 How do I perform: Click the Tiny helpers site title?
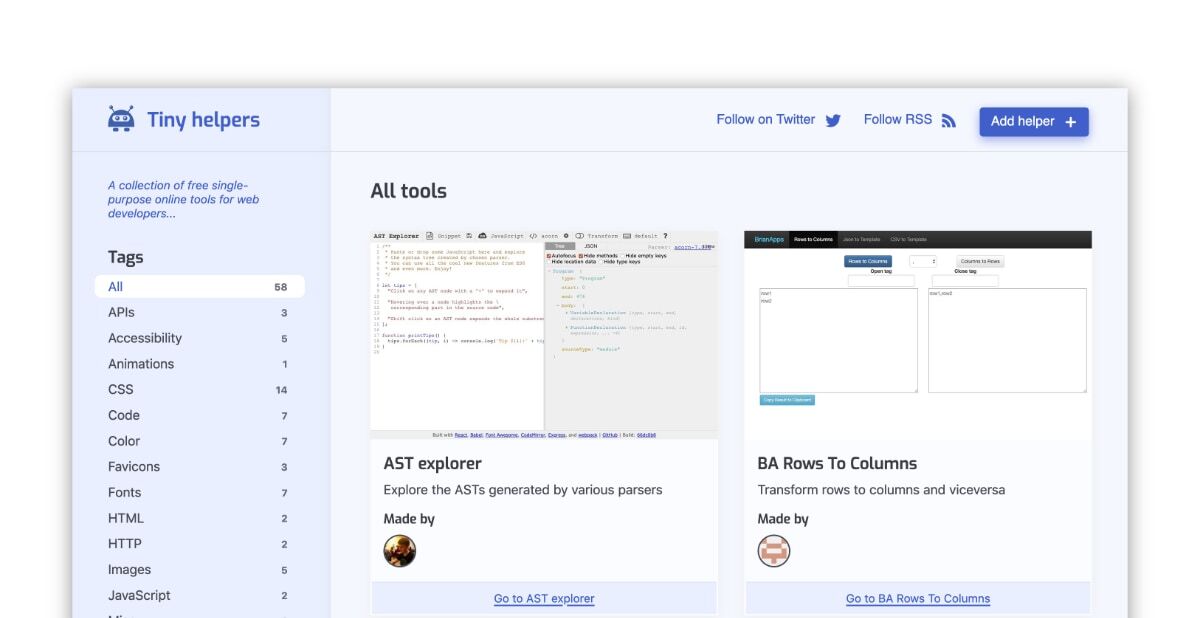[x=203, y=120]
